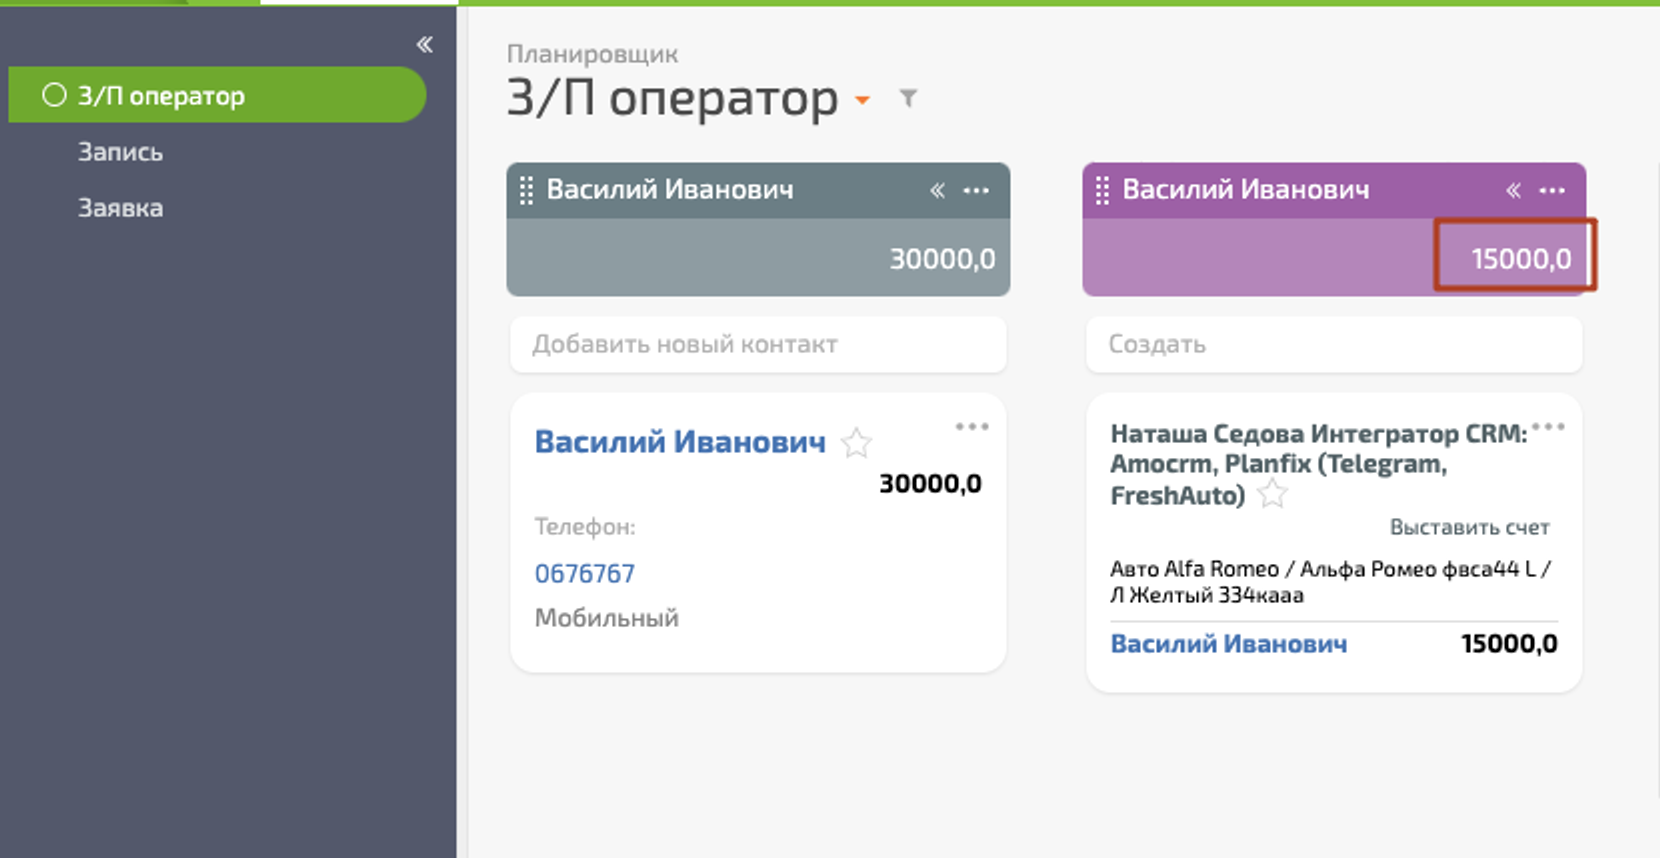Image resolution: width=1660 pixels, height=858 pixels.
Task: Collapse the purple Василий Иванович column
Action: (1513, 190)
